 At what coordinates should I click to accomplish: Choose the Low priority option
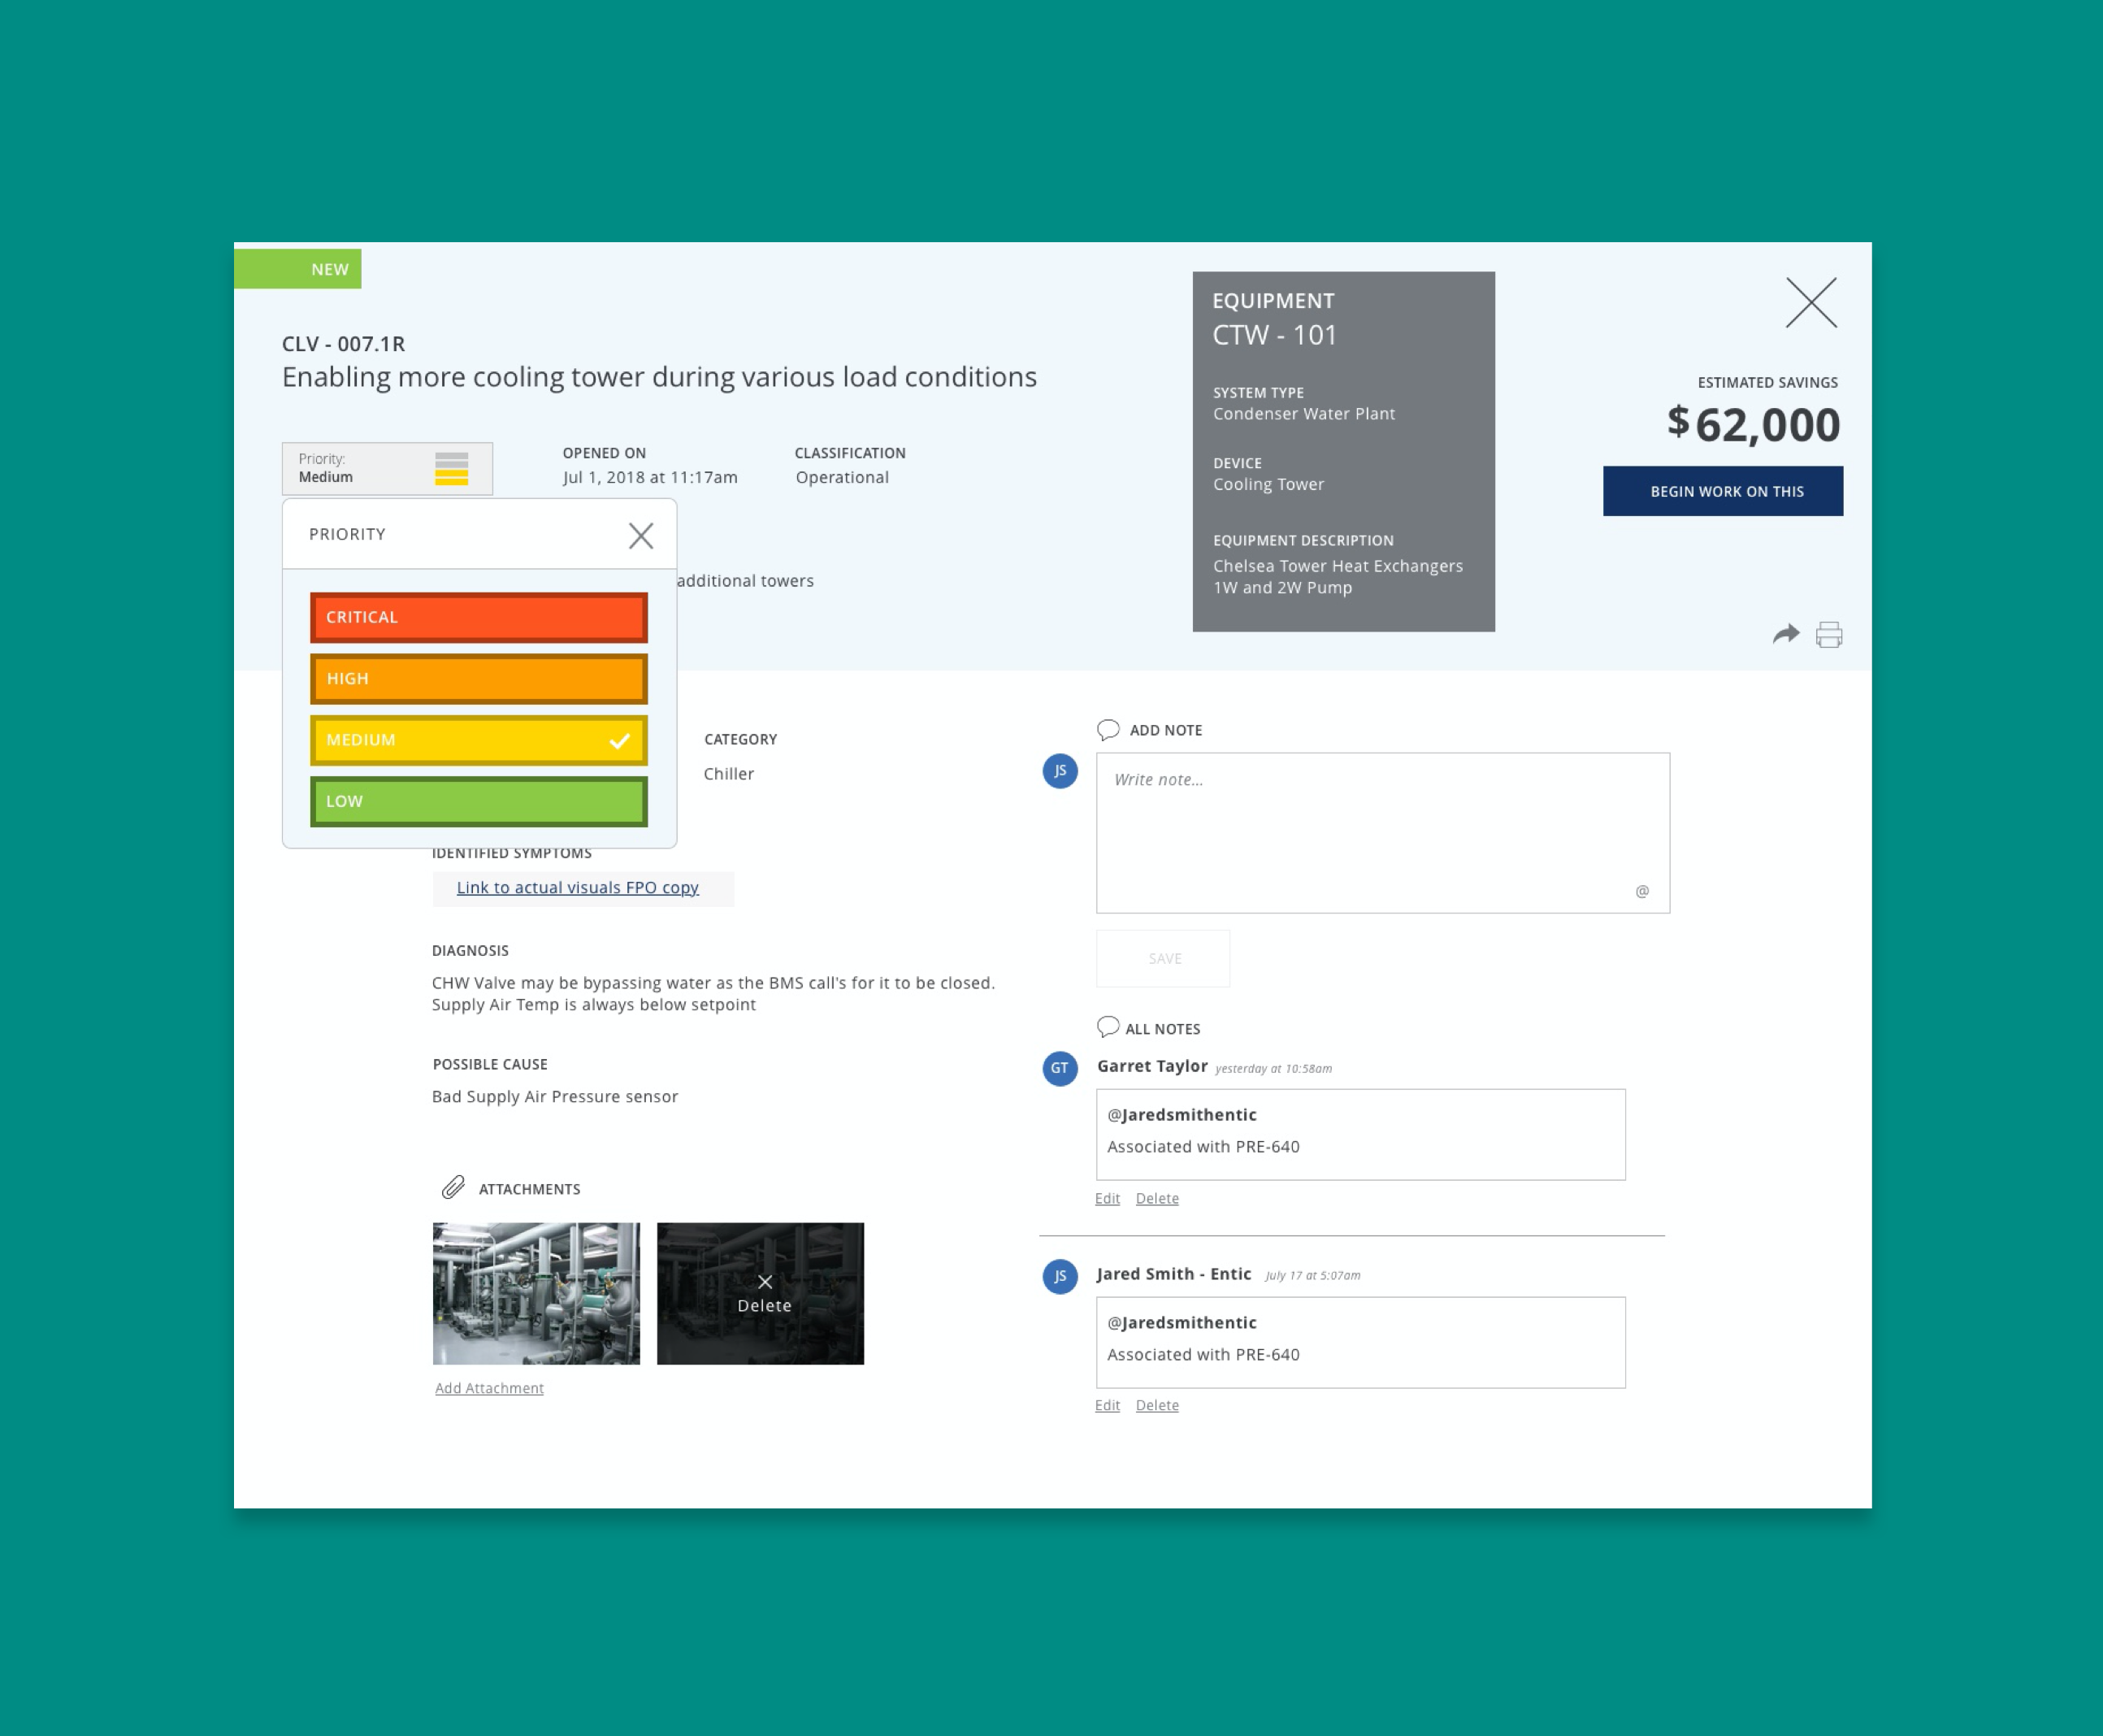[478, 801]
